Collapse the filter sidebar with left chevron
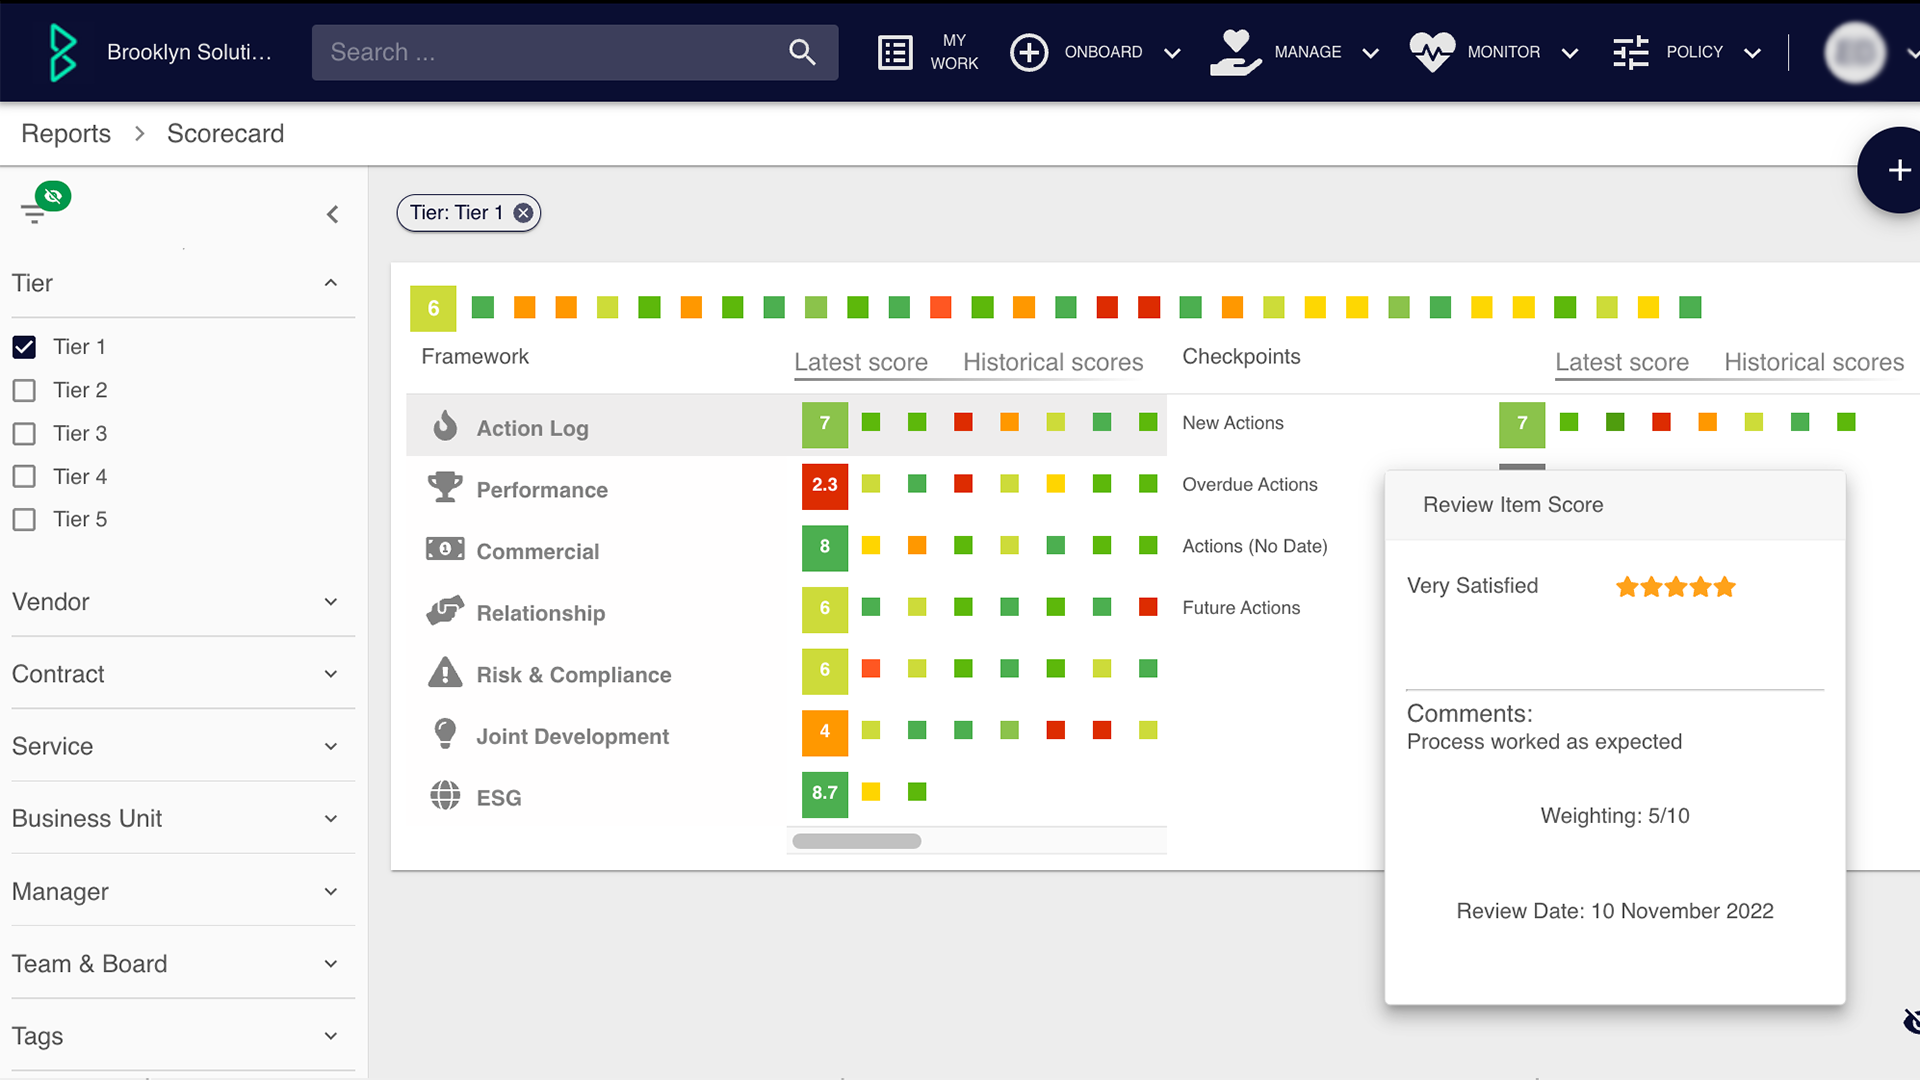This screenshot has width=1920, height=1080. click(x=332, y=214)
